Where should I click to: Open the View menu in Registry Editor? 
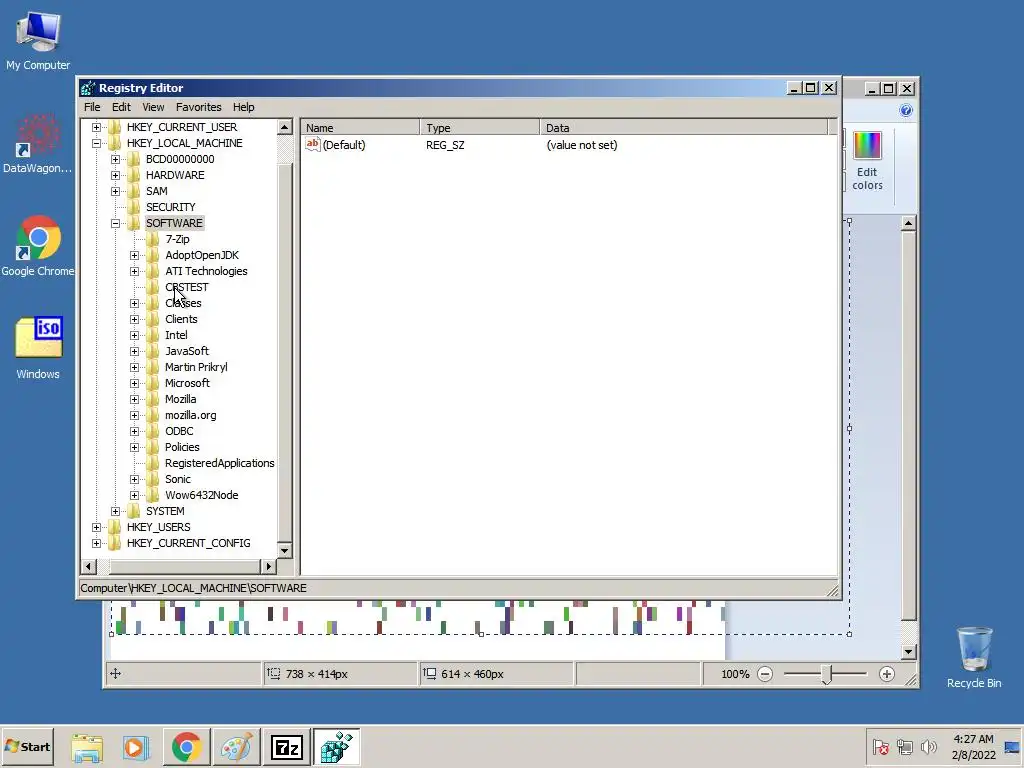(153, 107)
